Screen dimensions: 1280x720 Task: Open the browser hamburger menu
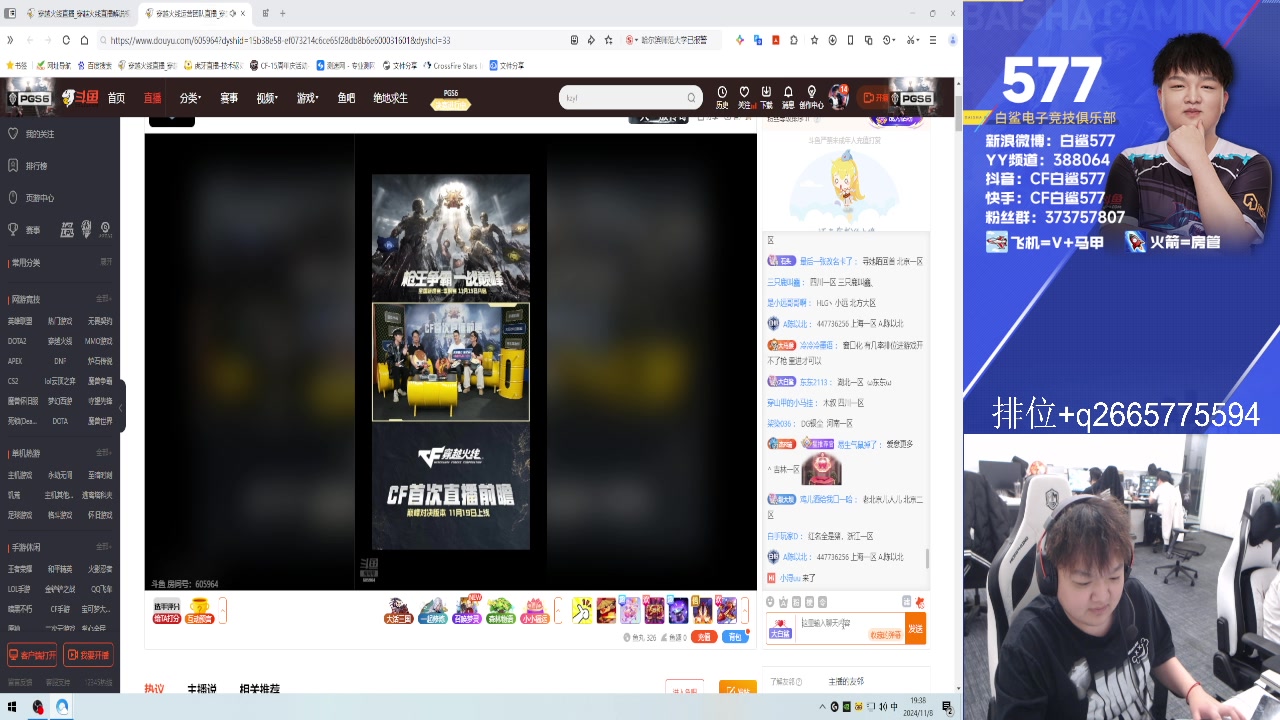(933, 40)
